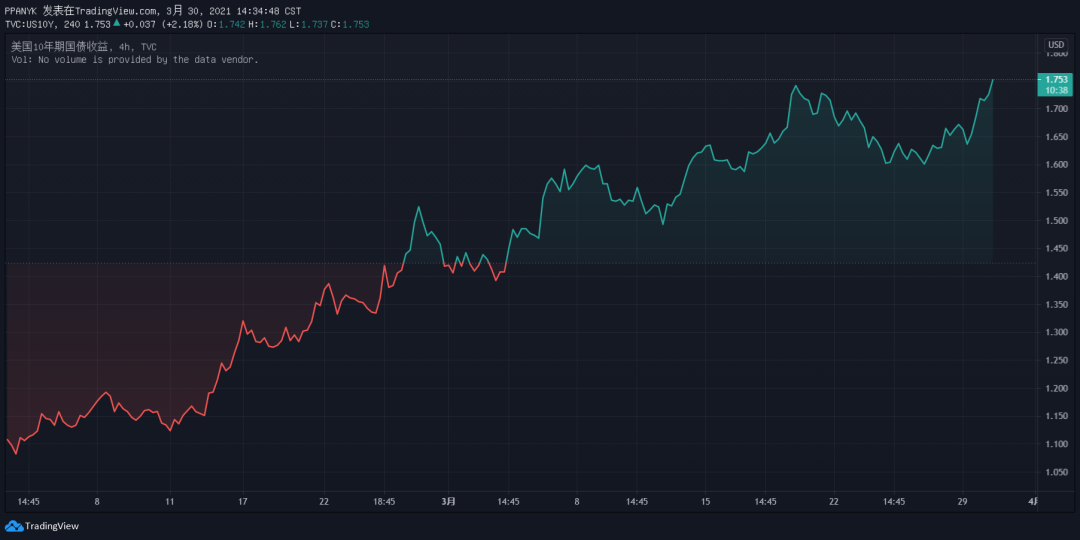Click the TradingView cloud logo icon

coord(13,526)
